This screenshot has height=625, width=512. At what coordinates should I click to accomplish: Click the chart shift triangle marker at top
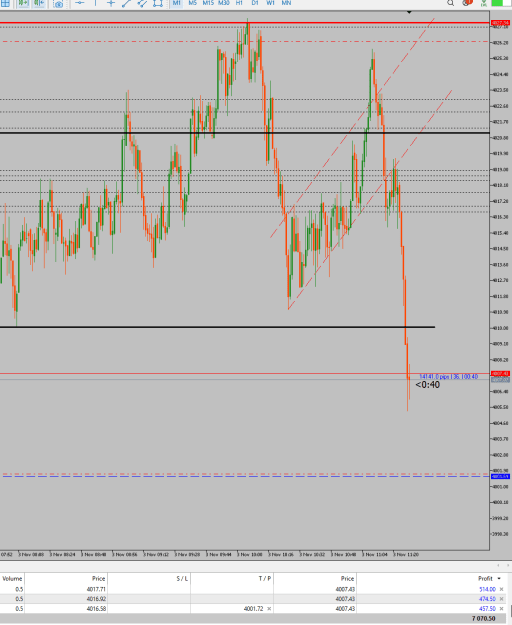(409, 12)
